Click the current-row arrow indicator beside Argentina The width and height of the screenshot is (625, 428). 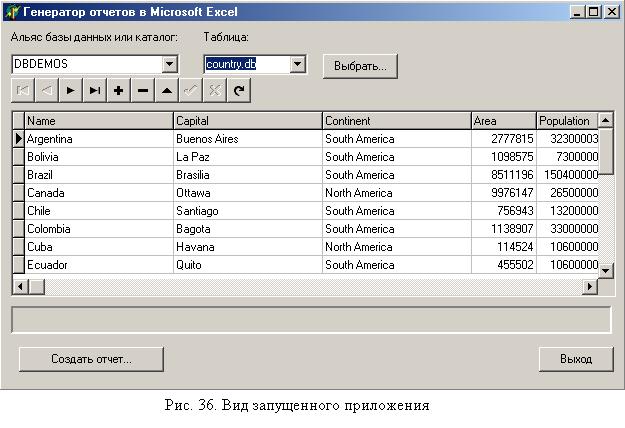[19, 139]
